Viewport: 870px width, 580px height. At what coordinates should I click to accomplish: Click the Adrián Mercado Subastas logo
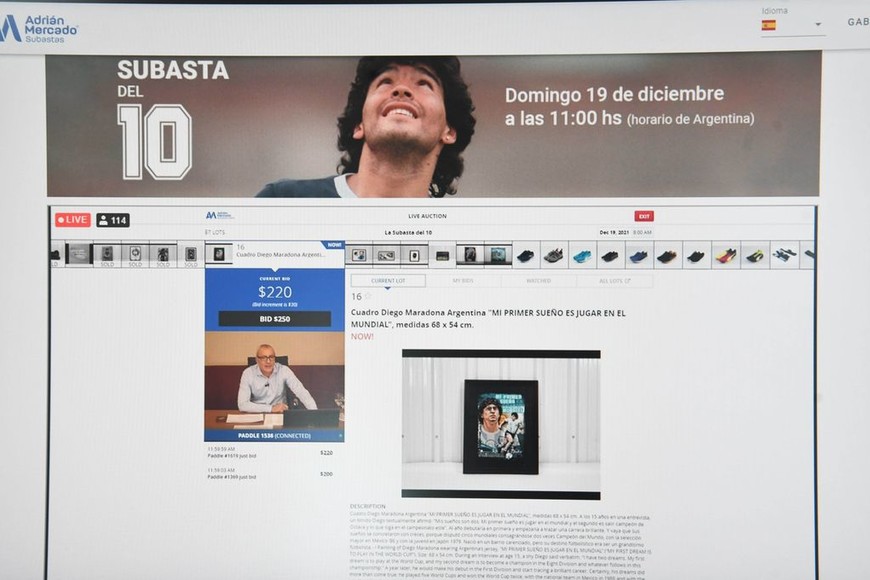click(40, 28)
